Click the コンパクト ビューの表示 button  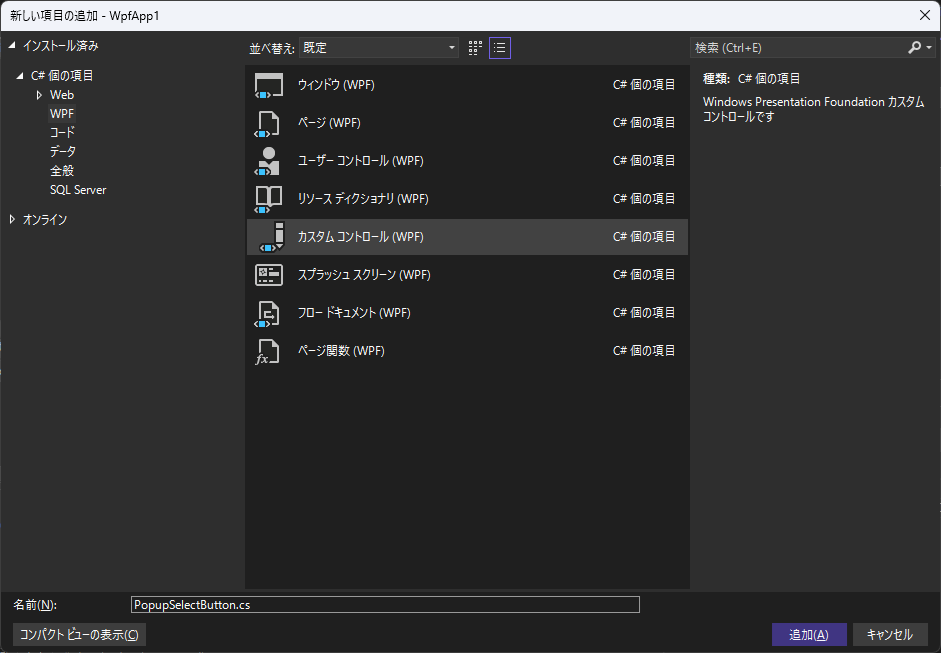(78, 634)
